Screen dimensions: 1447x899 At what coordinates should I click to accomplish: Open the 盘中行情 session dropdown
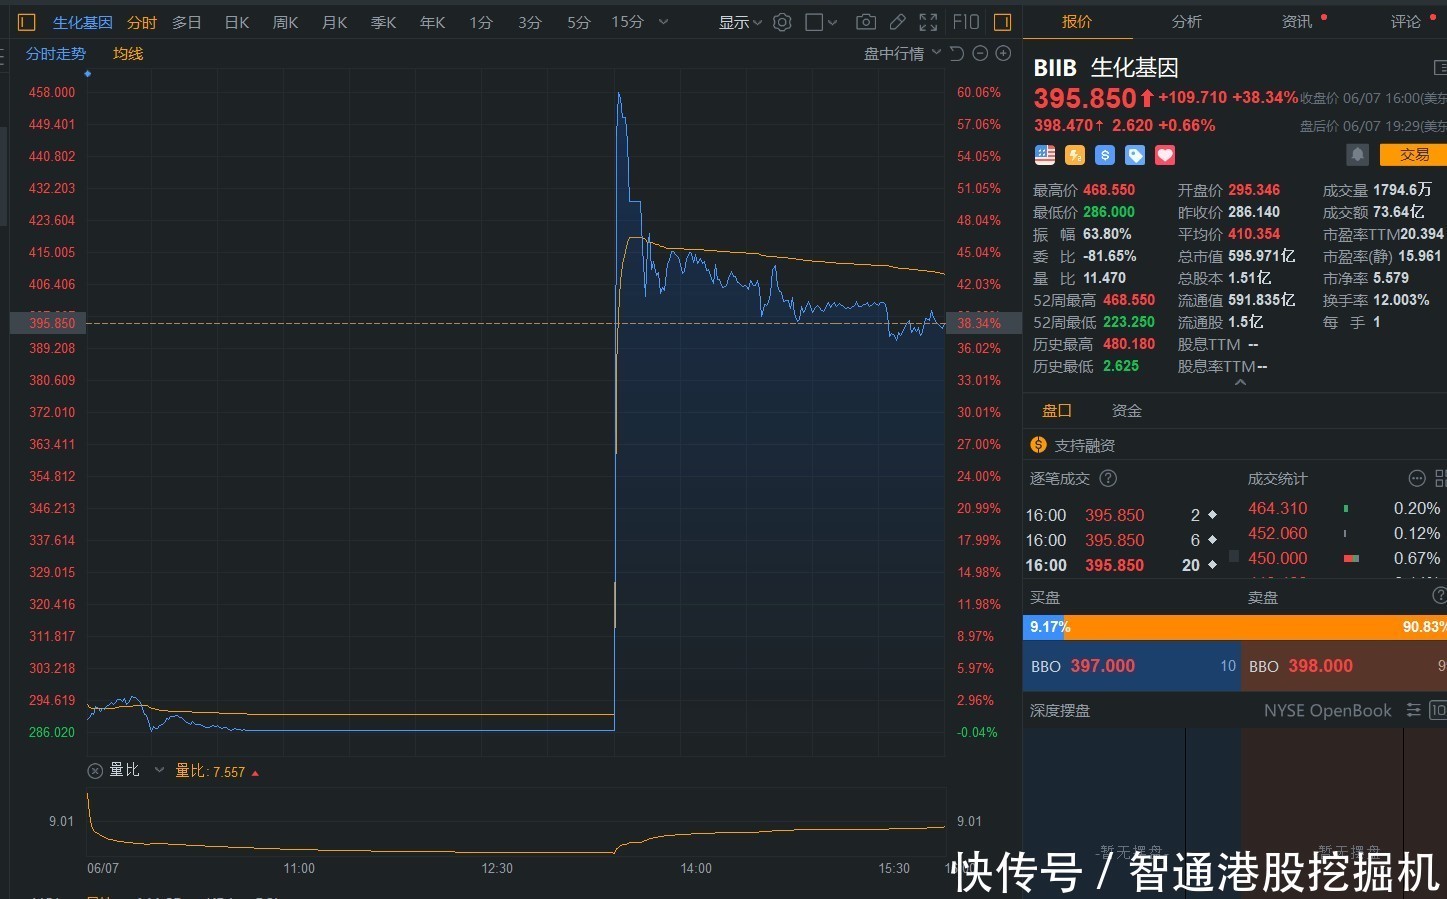[x=901, y=53]
